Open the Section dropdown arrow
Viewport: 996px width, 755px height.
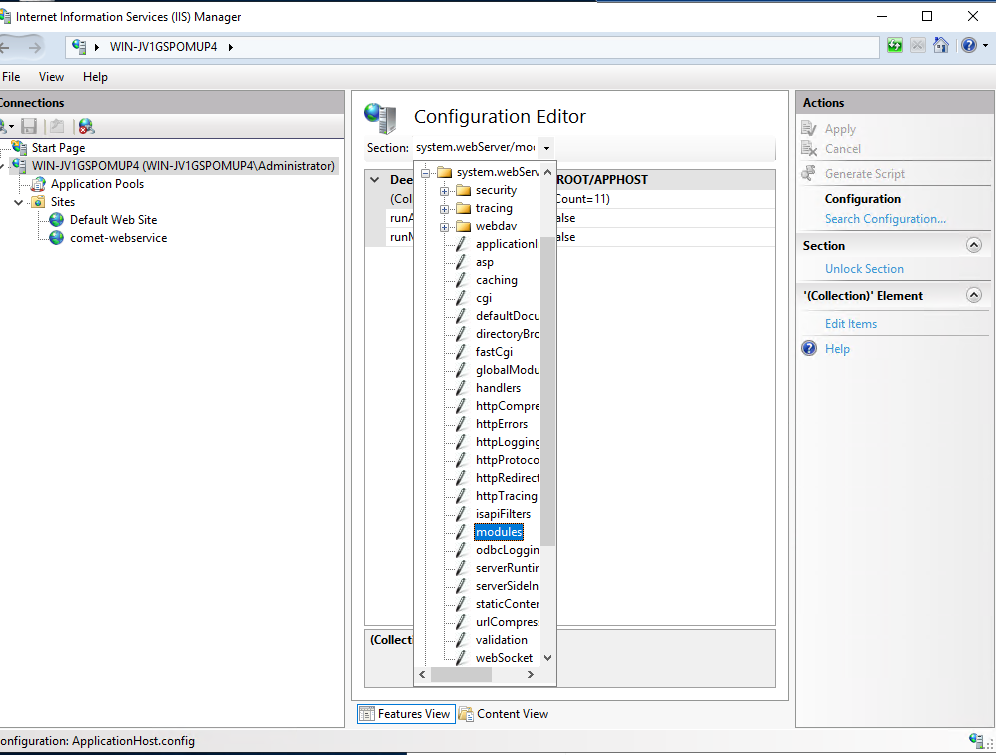(546, 148)
